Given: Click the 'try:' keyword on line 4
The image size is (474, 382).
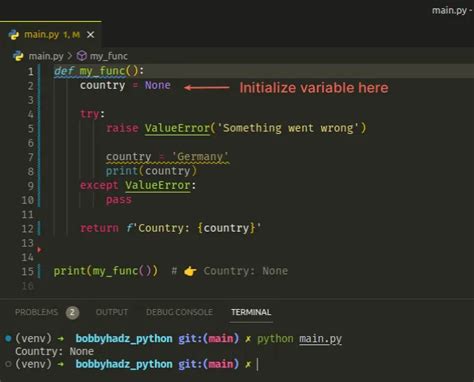Looking at the screenshot, I should tap(92, 114).
